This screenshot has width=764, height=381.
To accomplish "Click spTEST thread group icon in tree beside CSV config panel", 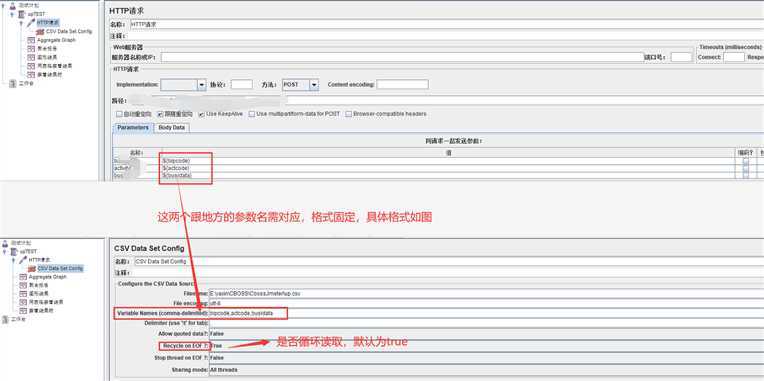I will tap(13, 251).
